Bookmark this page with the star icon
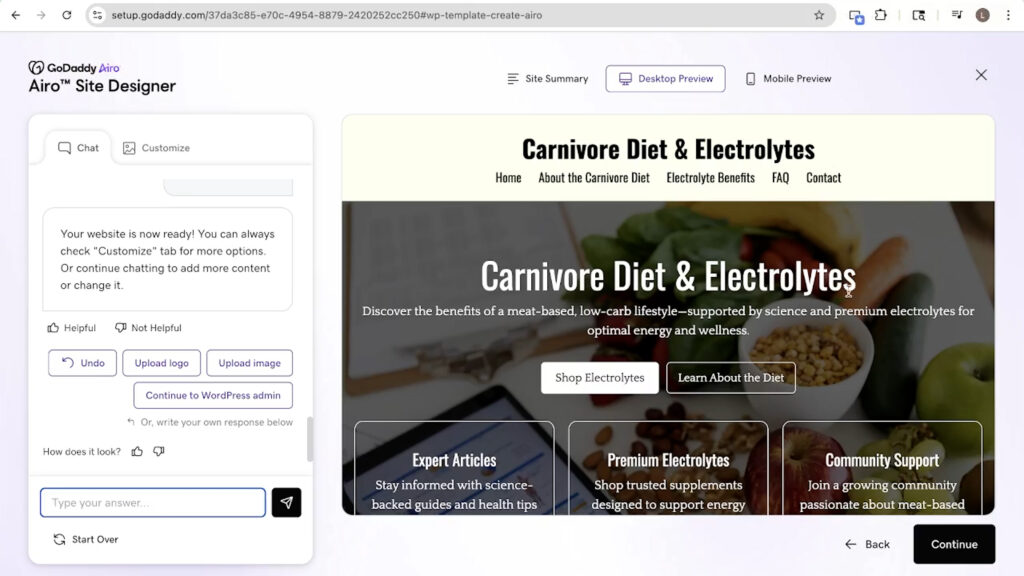 coord(819,15)
